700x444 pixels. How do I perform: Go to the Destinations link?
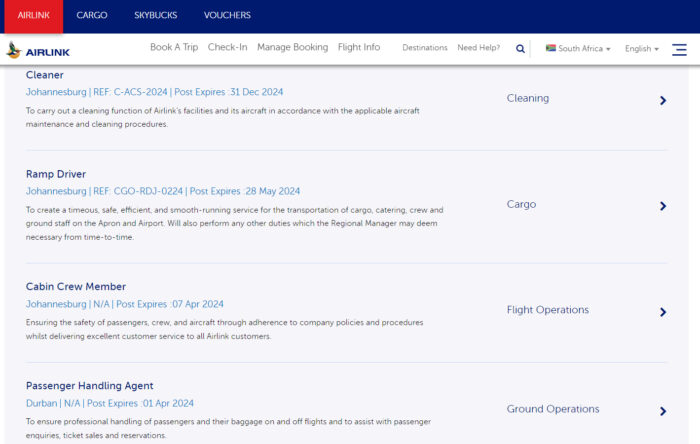tap(425, 48)
